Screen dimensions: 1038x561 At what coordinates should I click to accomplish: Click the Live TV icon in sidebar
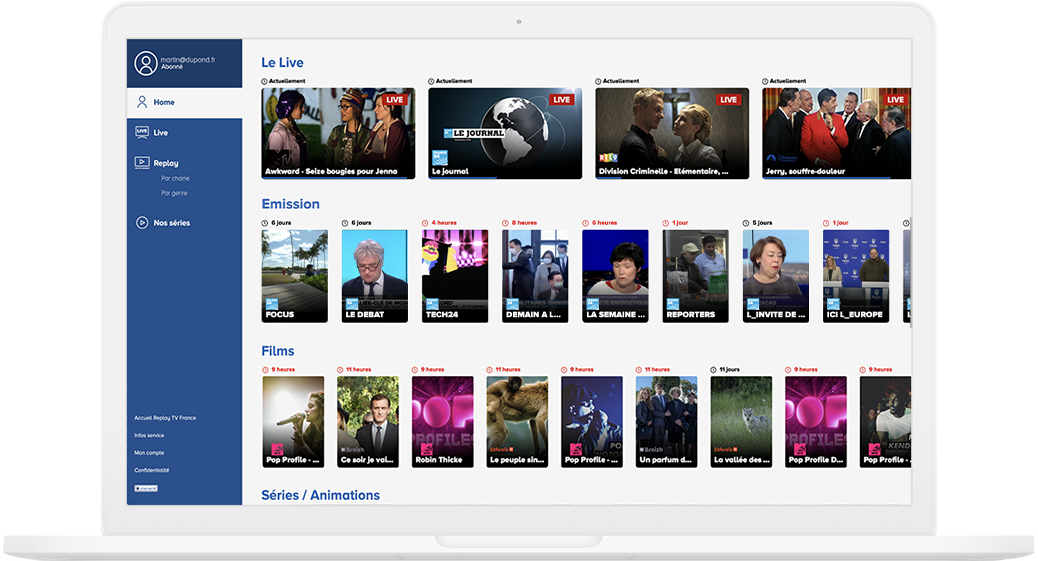point(142,132)
